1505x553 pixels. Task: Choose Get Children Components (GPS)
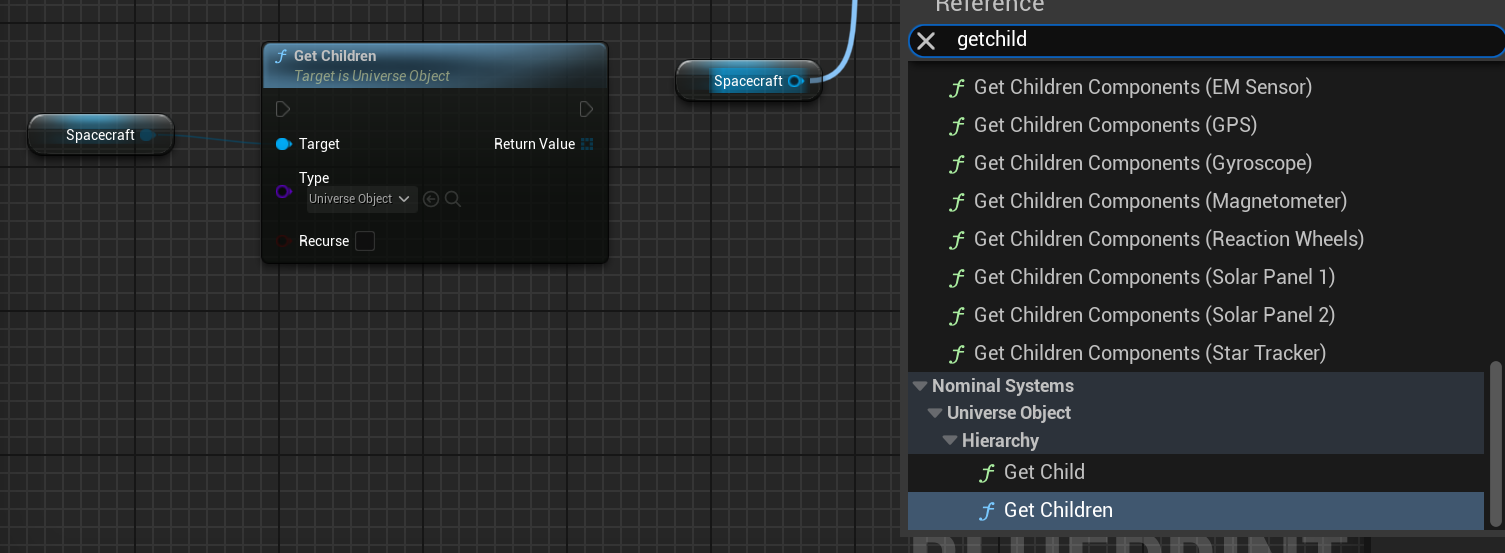[1115, 125]
